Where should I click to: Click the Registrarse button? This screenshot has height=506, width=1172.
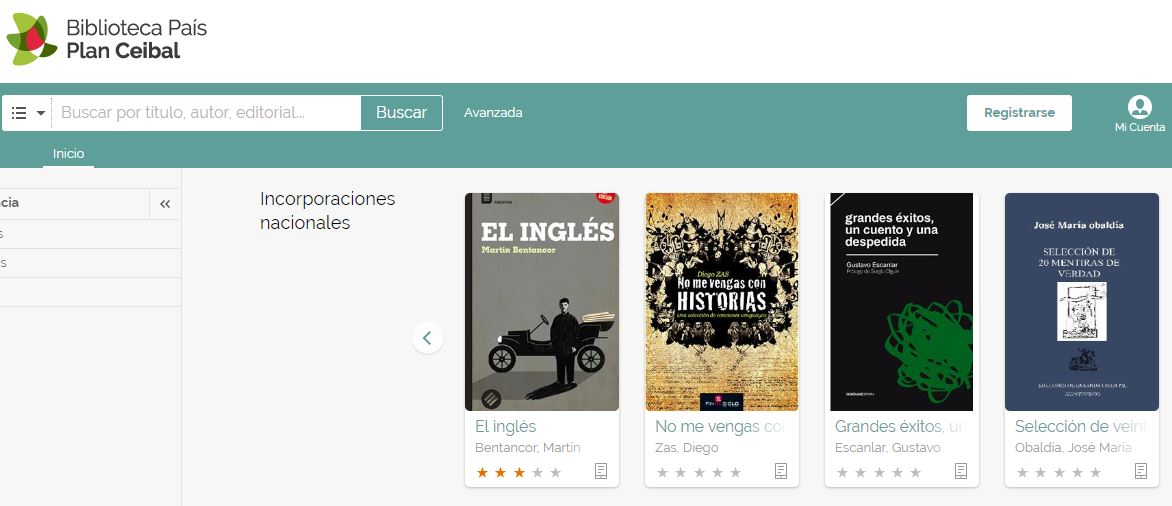coord(1019,113)
